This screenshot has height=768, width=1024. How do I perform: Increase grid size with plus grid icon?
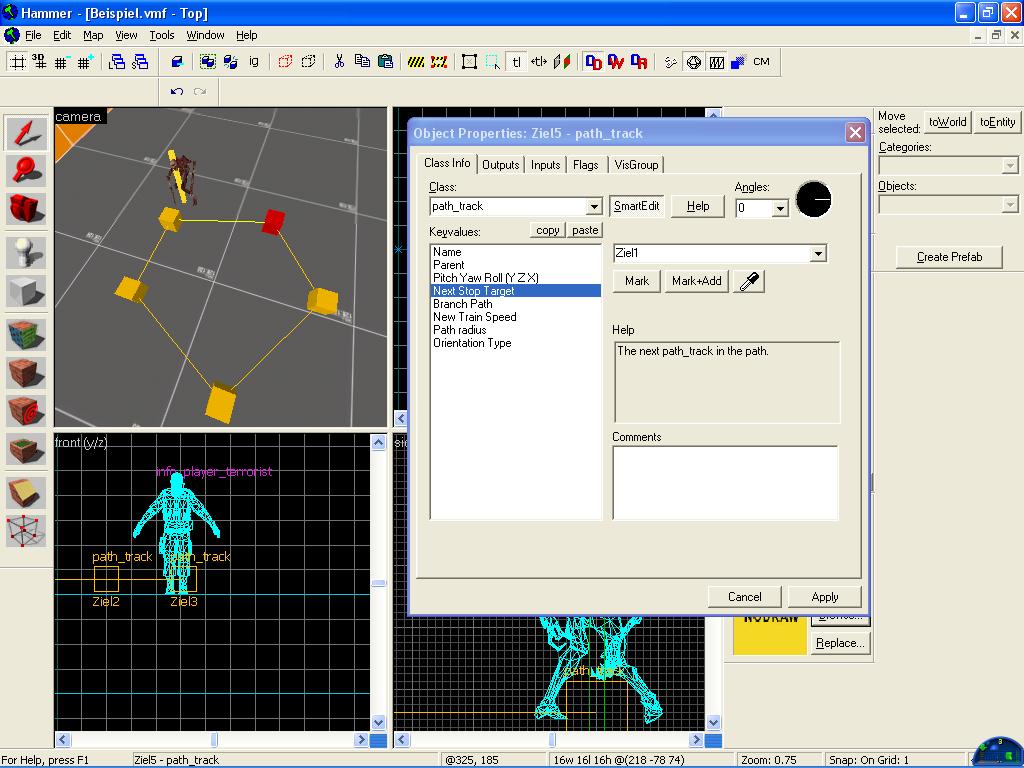pyautogui.click(x=85, y=62)
